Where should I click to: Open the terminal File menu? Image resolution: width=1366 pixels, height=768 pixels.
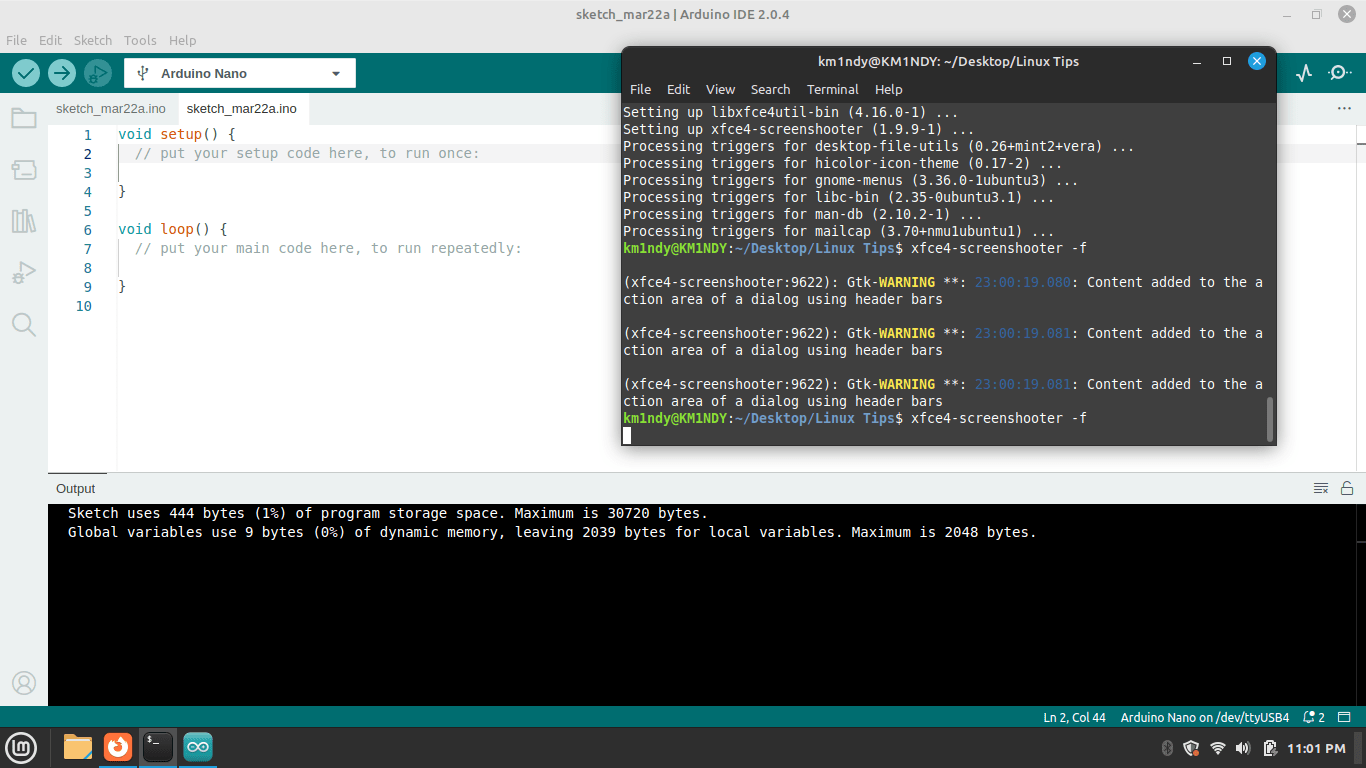[640, 89]
